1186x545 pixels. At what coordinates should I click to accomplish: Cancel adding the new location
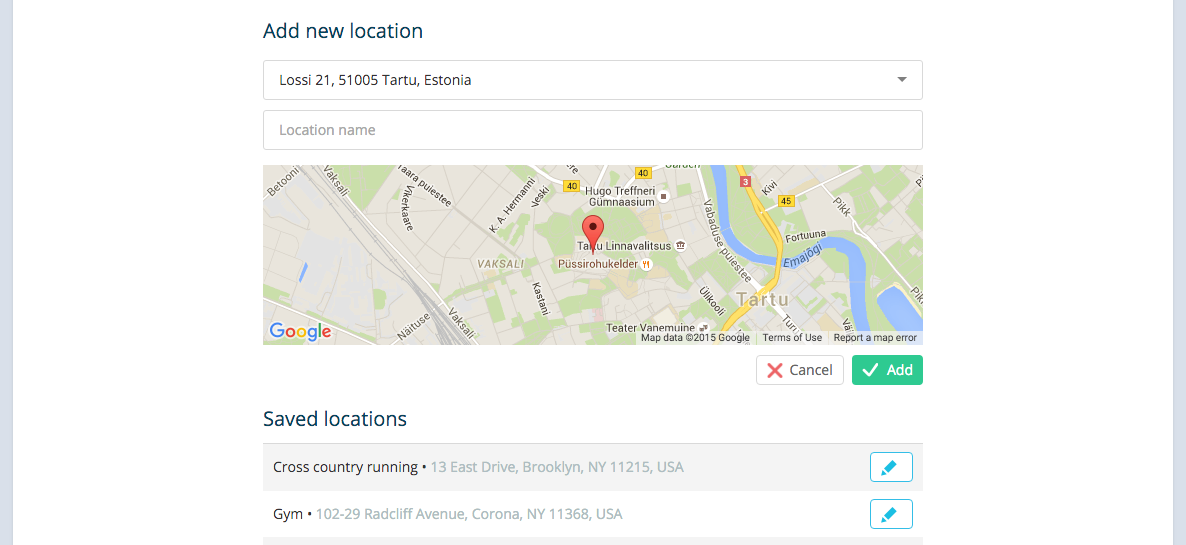799,370
